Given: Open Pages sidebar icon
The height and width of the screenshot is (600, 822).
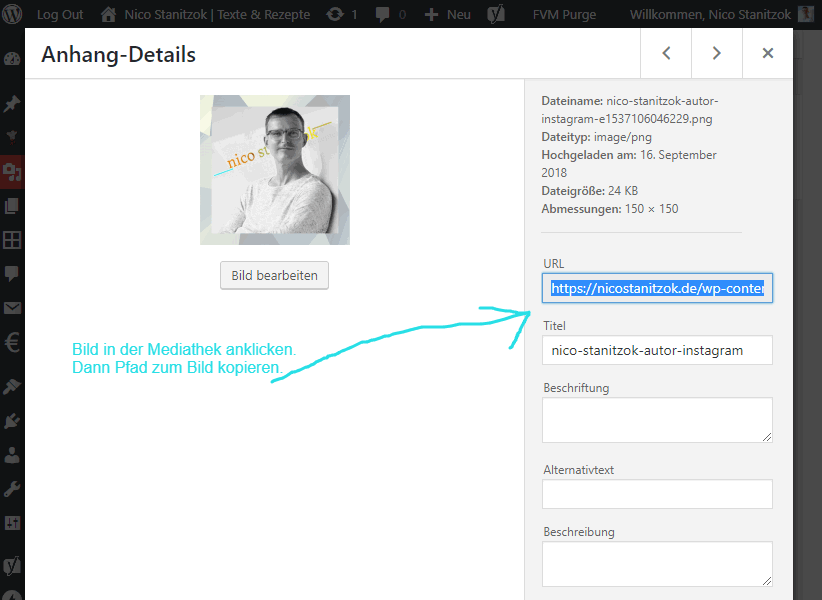Looking at the screenshot, I should [12, 206].
